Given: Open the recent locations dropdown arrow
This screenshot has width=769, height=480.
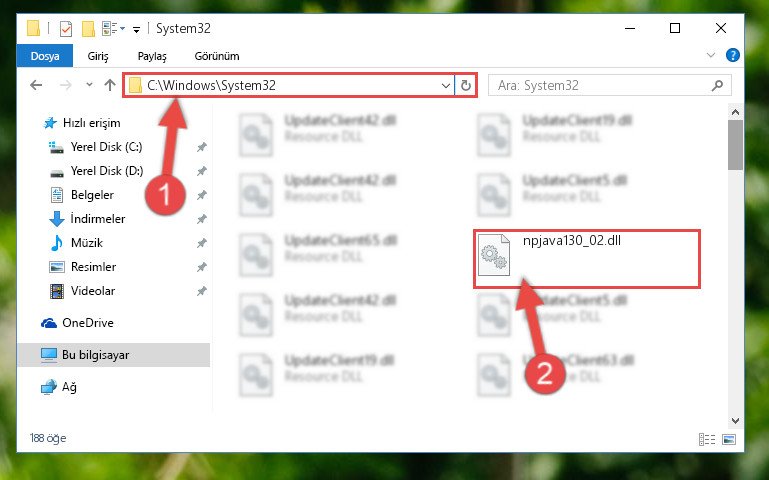Looking at the screenshot, I should coord(89,85).
